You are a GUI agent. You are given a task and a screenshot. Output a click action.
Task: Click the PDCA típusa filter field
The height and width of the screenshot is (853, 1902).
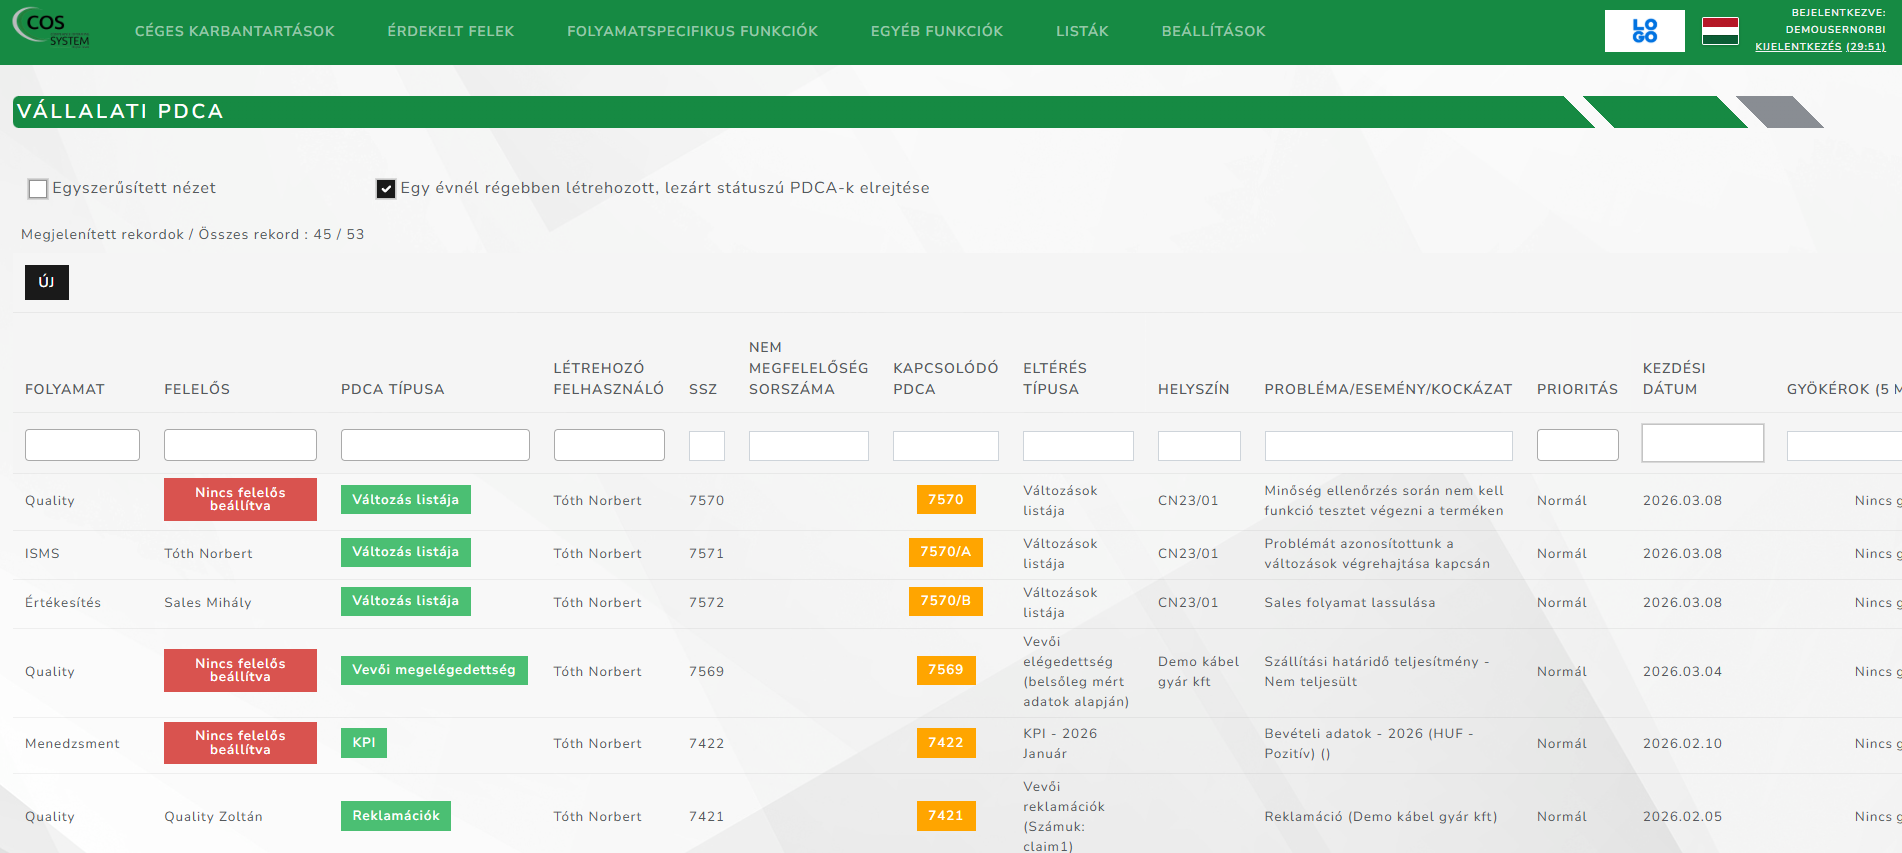click(435, 445)
